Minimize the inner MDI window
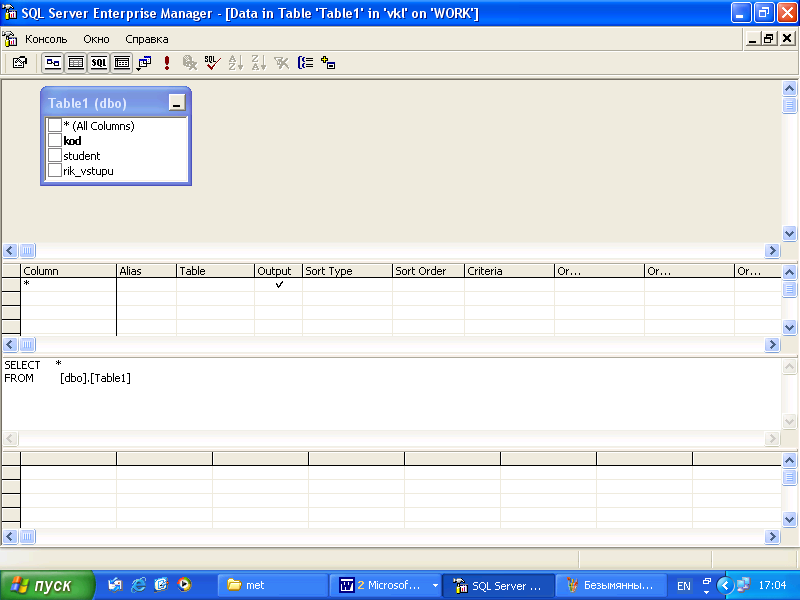Viewport: 800px width, 600px height. point(752,38)
